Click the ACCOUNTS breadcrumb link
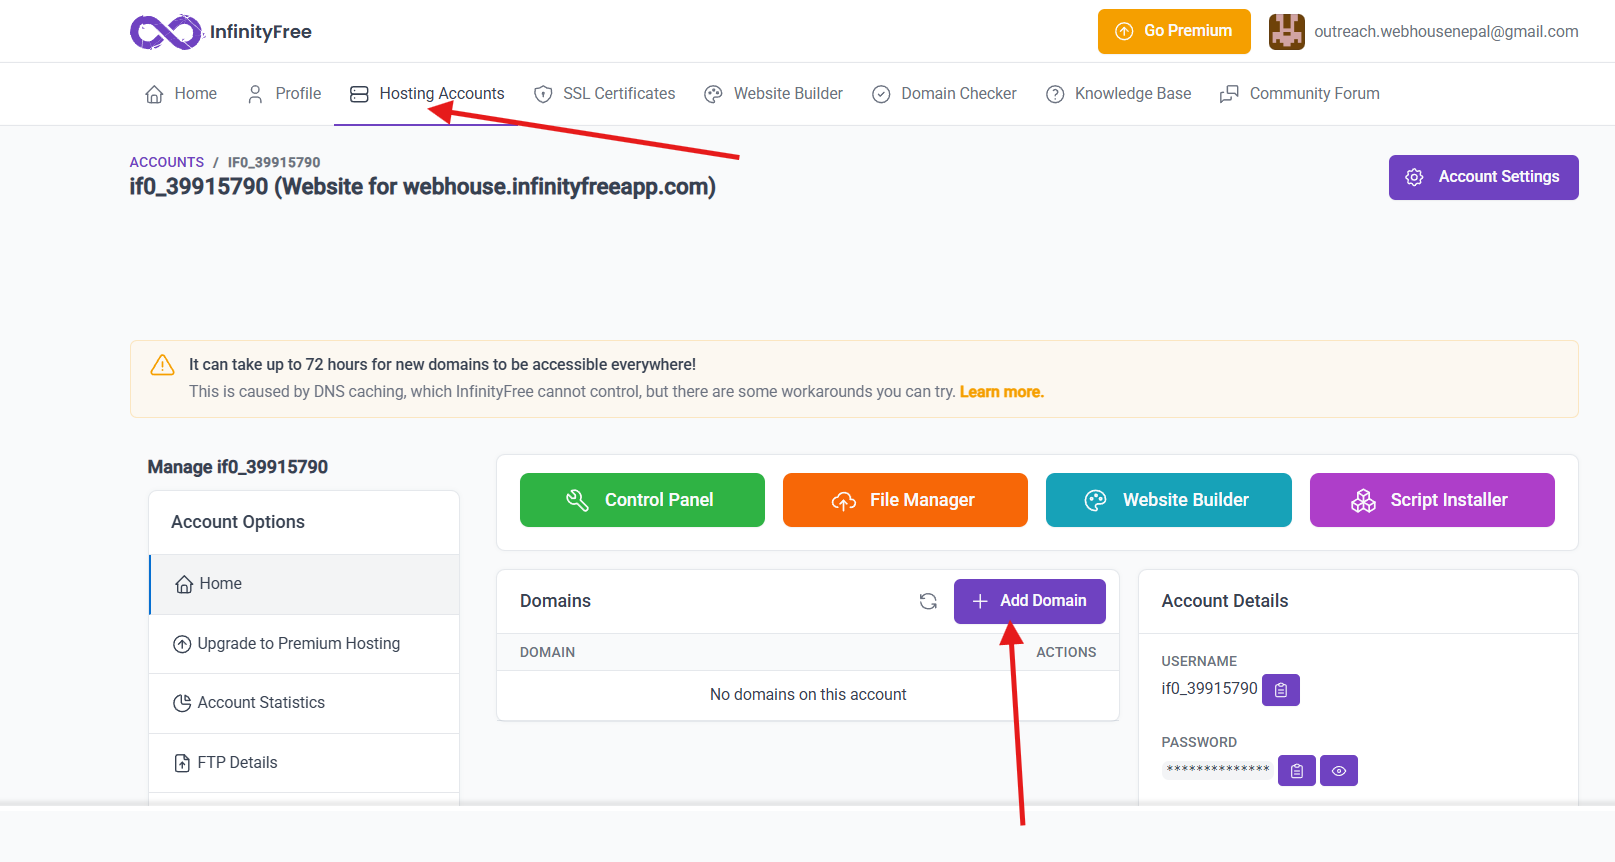 pyautogui.click(x=167, y=162)
